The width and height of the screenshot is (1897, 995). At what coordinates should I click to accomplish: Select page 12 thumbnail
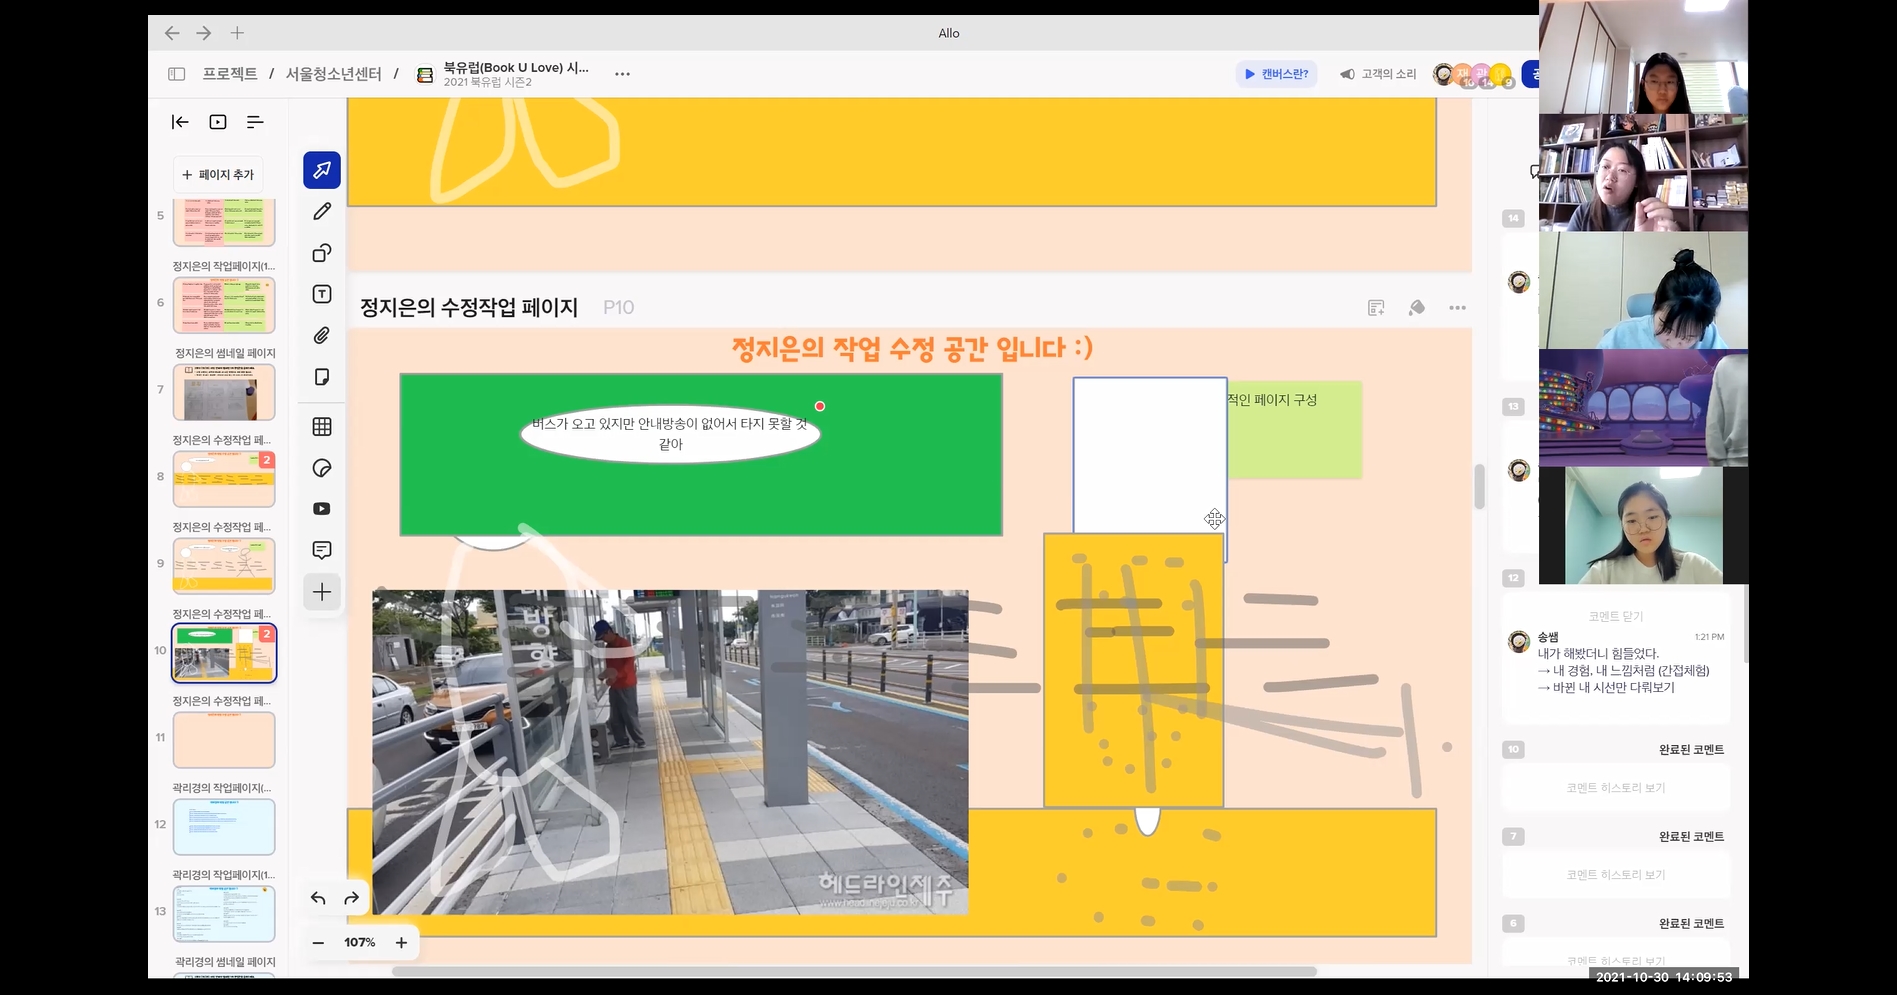[224, 827]
